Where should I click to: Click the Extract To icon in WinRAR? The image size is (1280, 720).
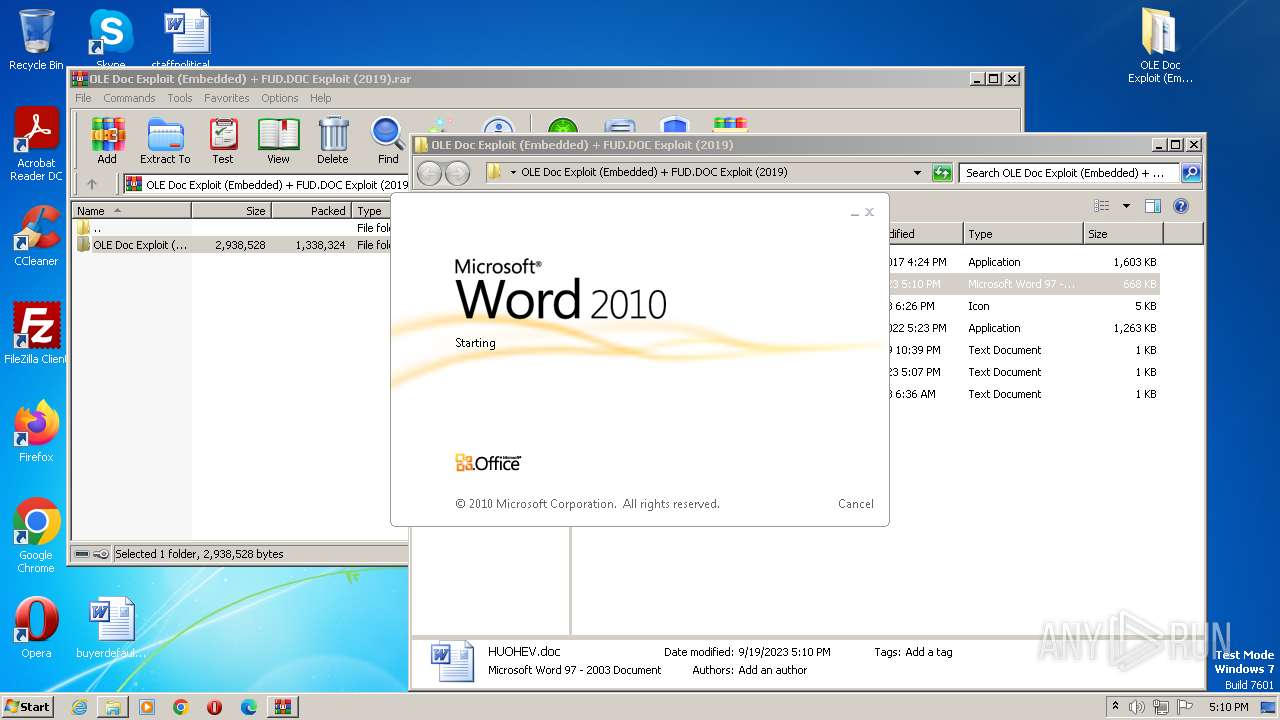pos(165,141)
